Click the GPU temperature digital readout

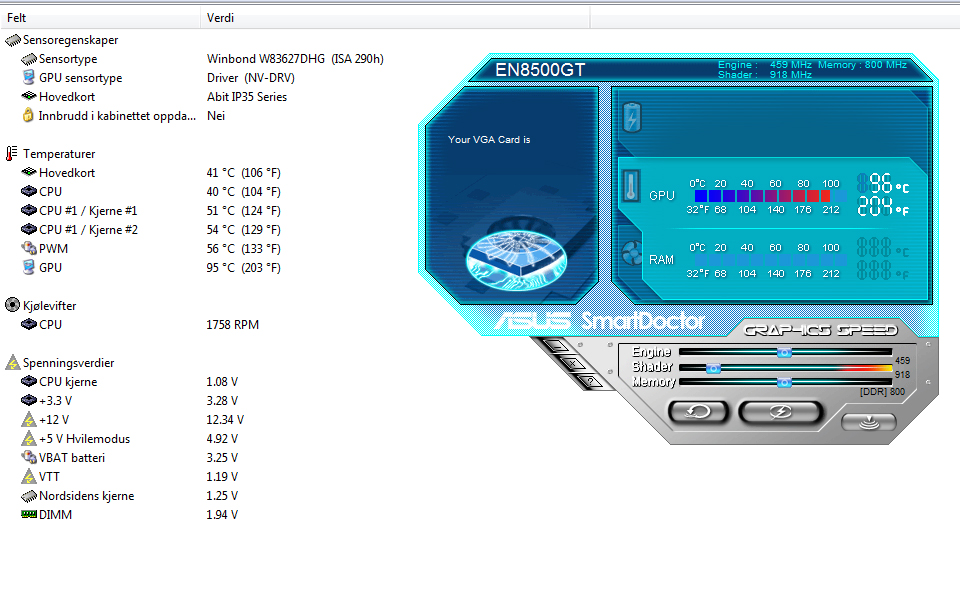(x=882, y=195)
